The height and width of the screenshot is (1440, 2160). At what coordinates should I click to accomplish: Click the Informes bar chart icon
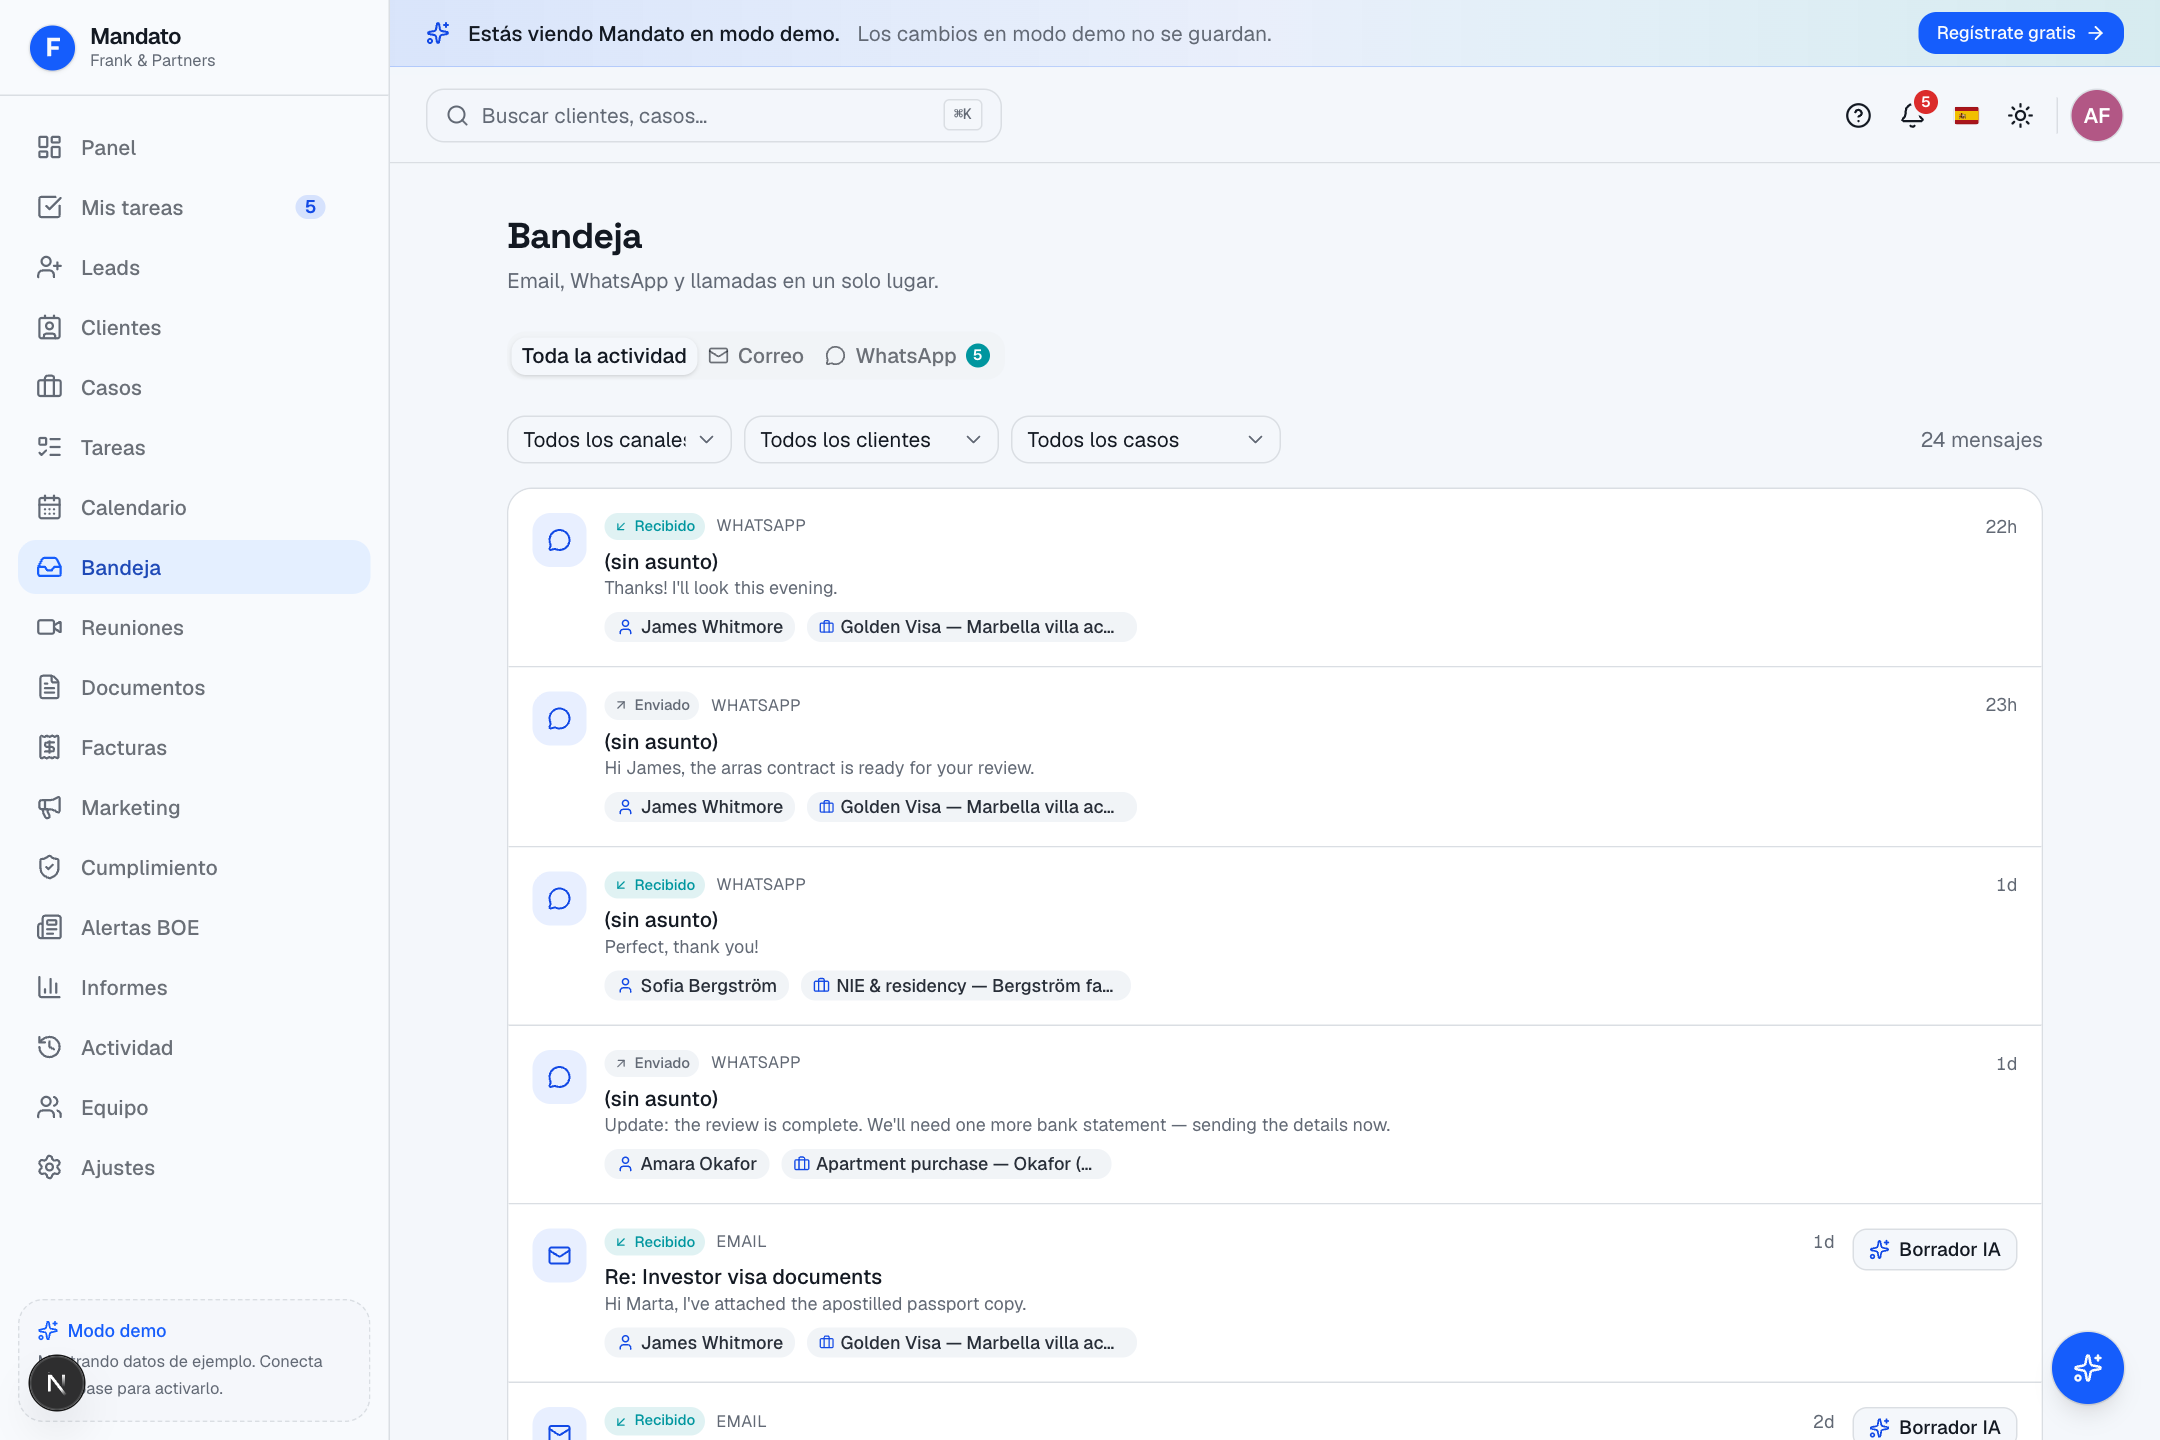[49, 988]
